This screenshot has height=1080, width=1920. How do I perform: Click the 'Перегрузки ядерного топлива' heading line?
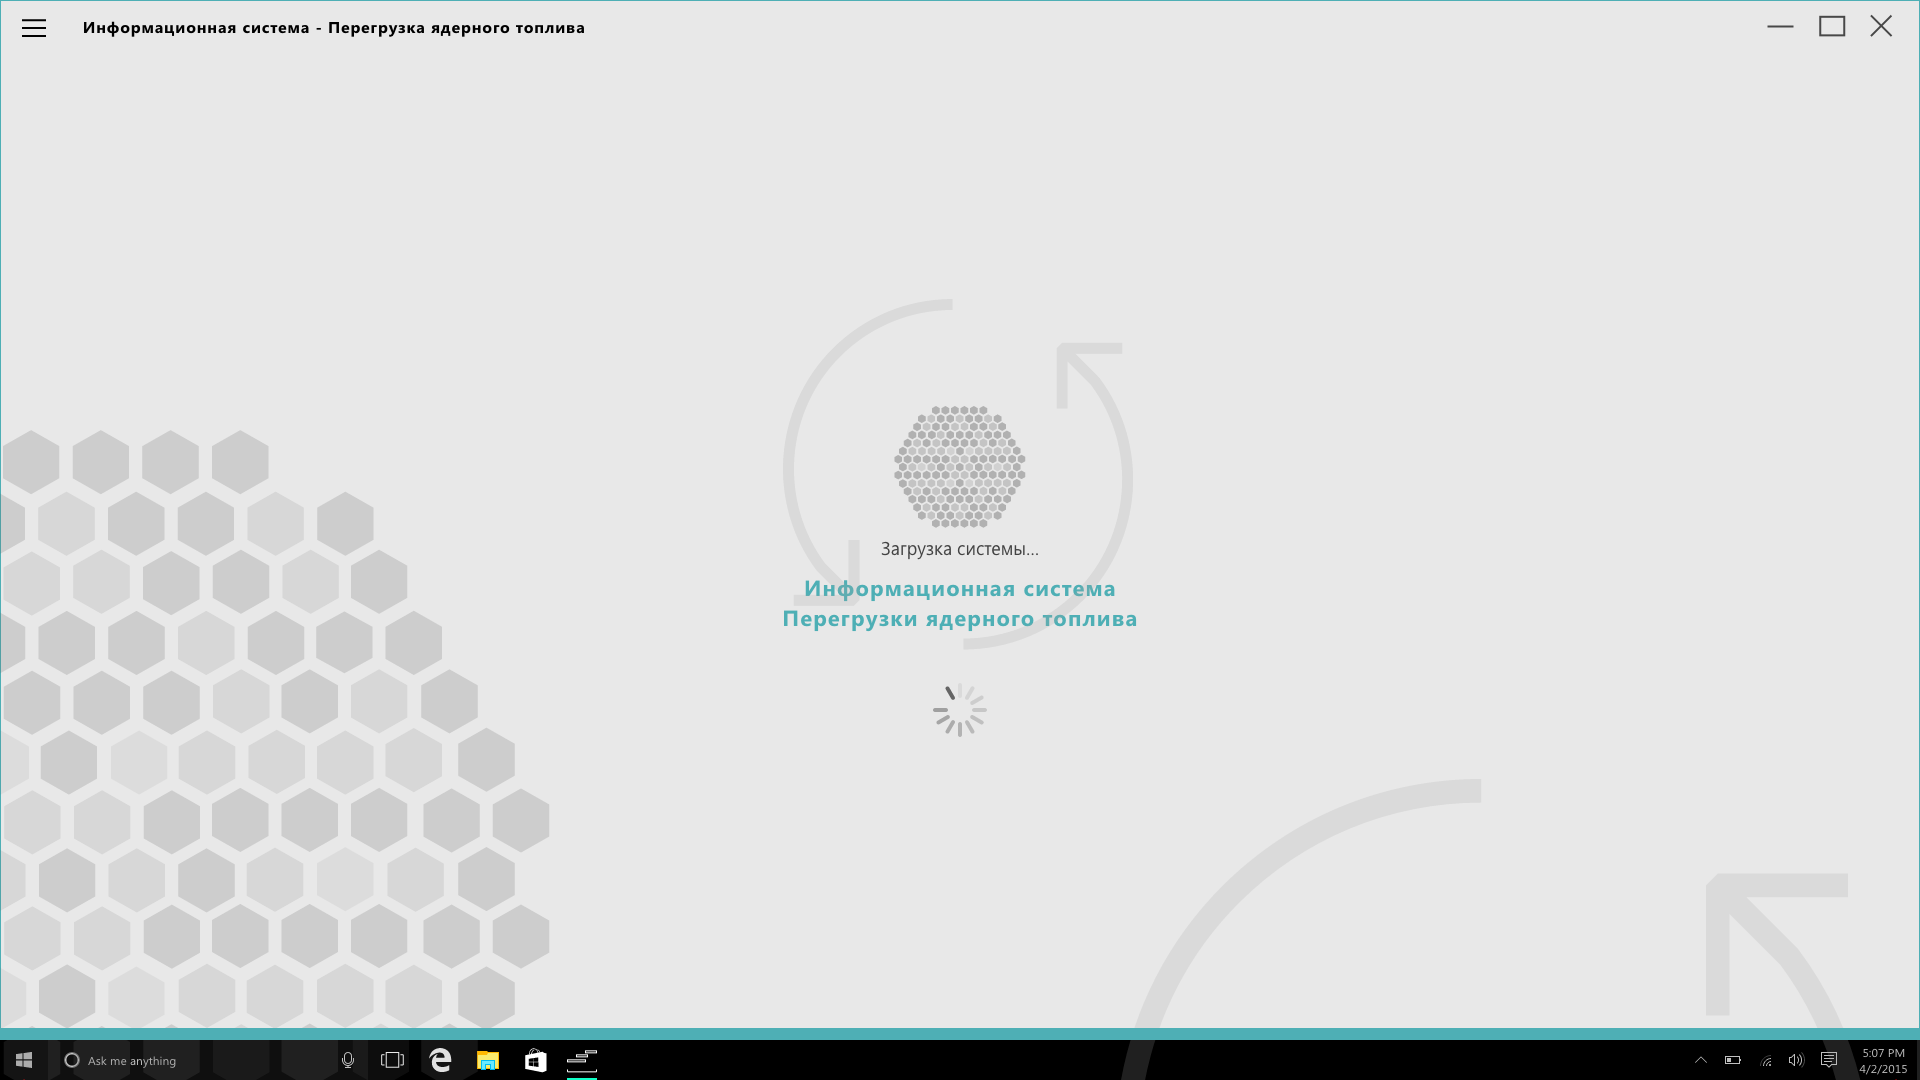960,619
